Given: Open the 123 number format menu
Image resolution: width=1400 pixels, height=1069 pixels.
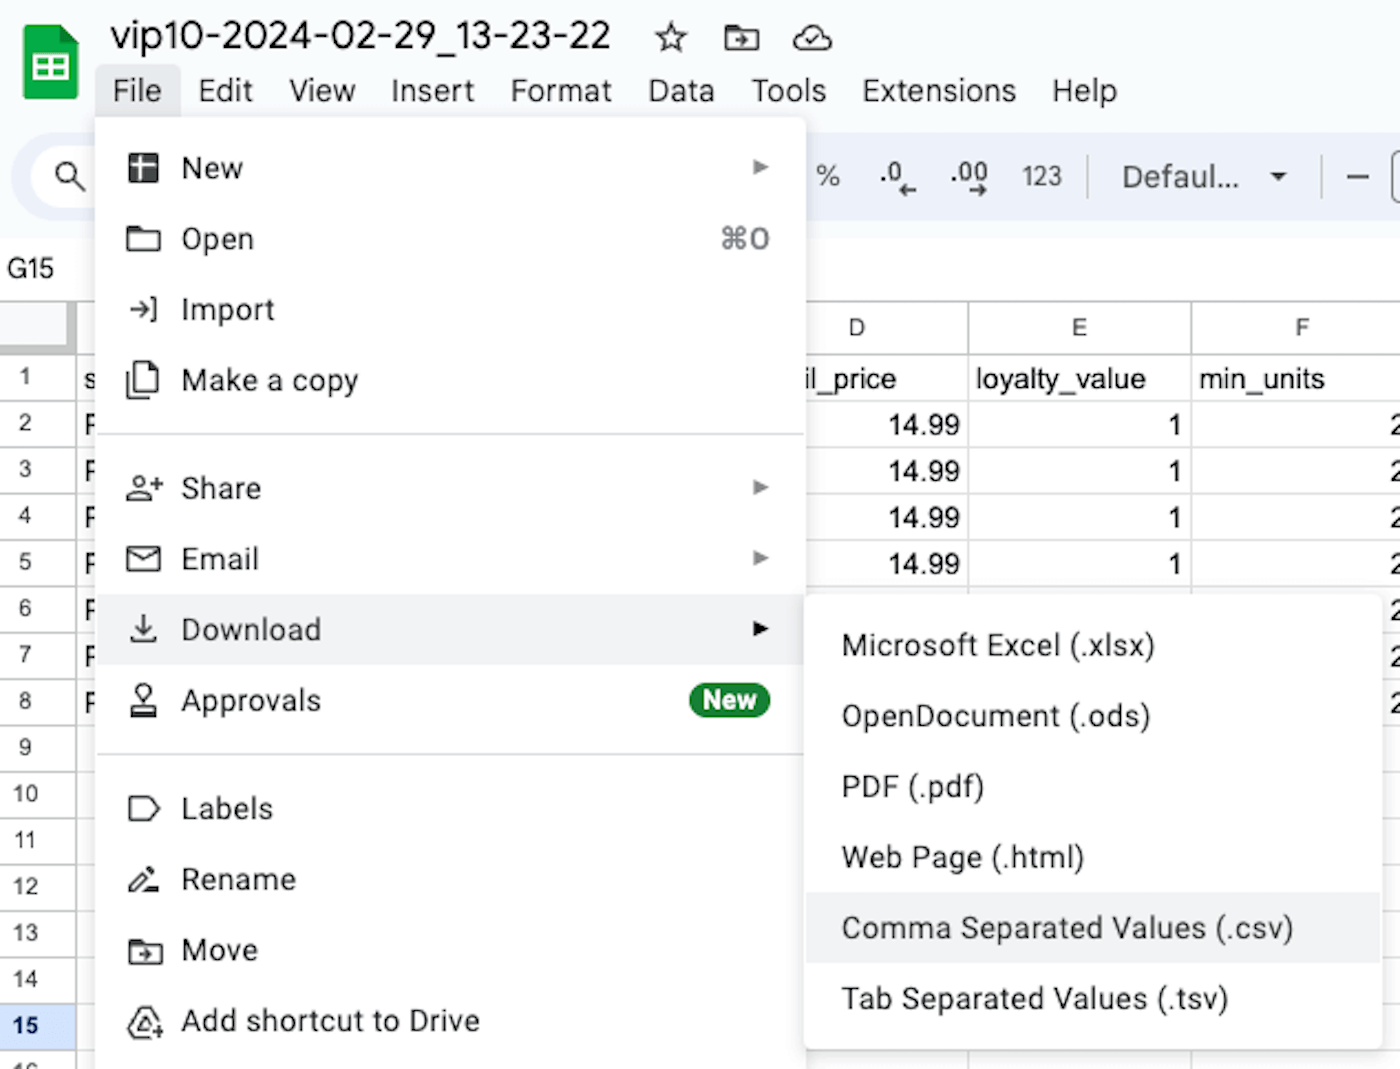Looking at the screenshot, I should coord(1041,177).
